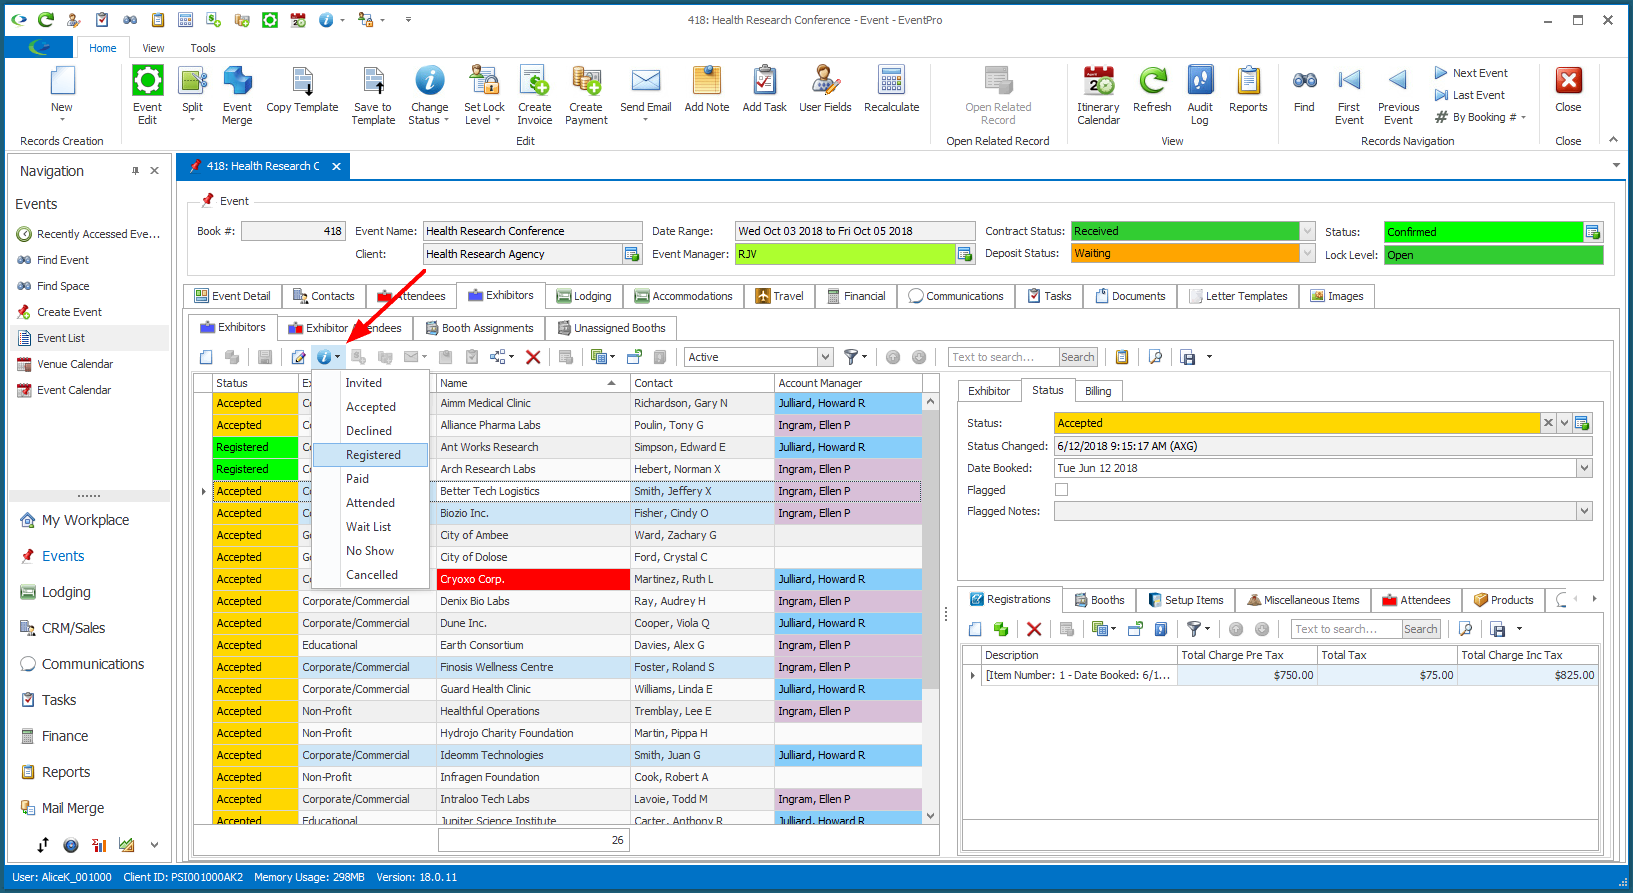Open the Itinerary Calendar
Image resolution: width=1633 pixels, height=893 pixels.
tap(1098, 95)
